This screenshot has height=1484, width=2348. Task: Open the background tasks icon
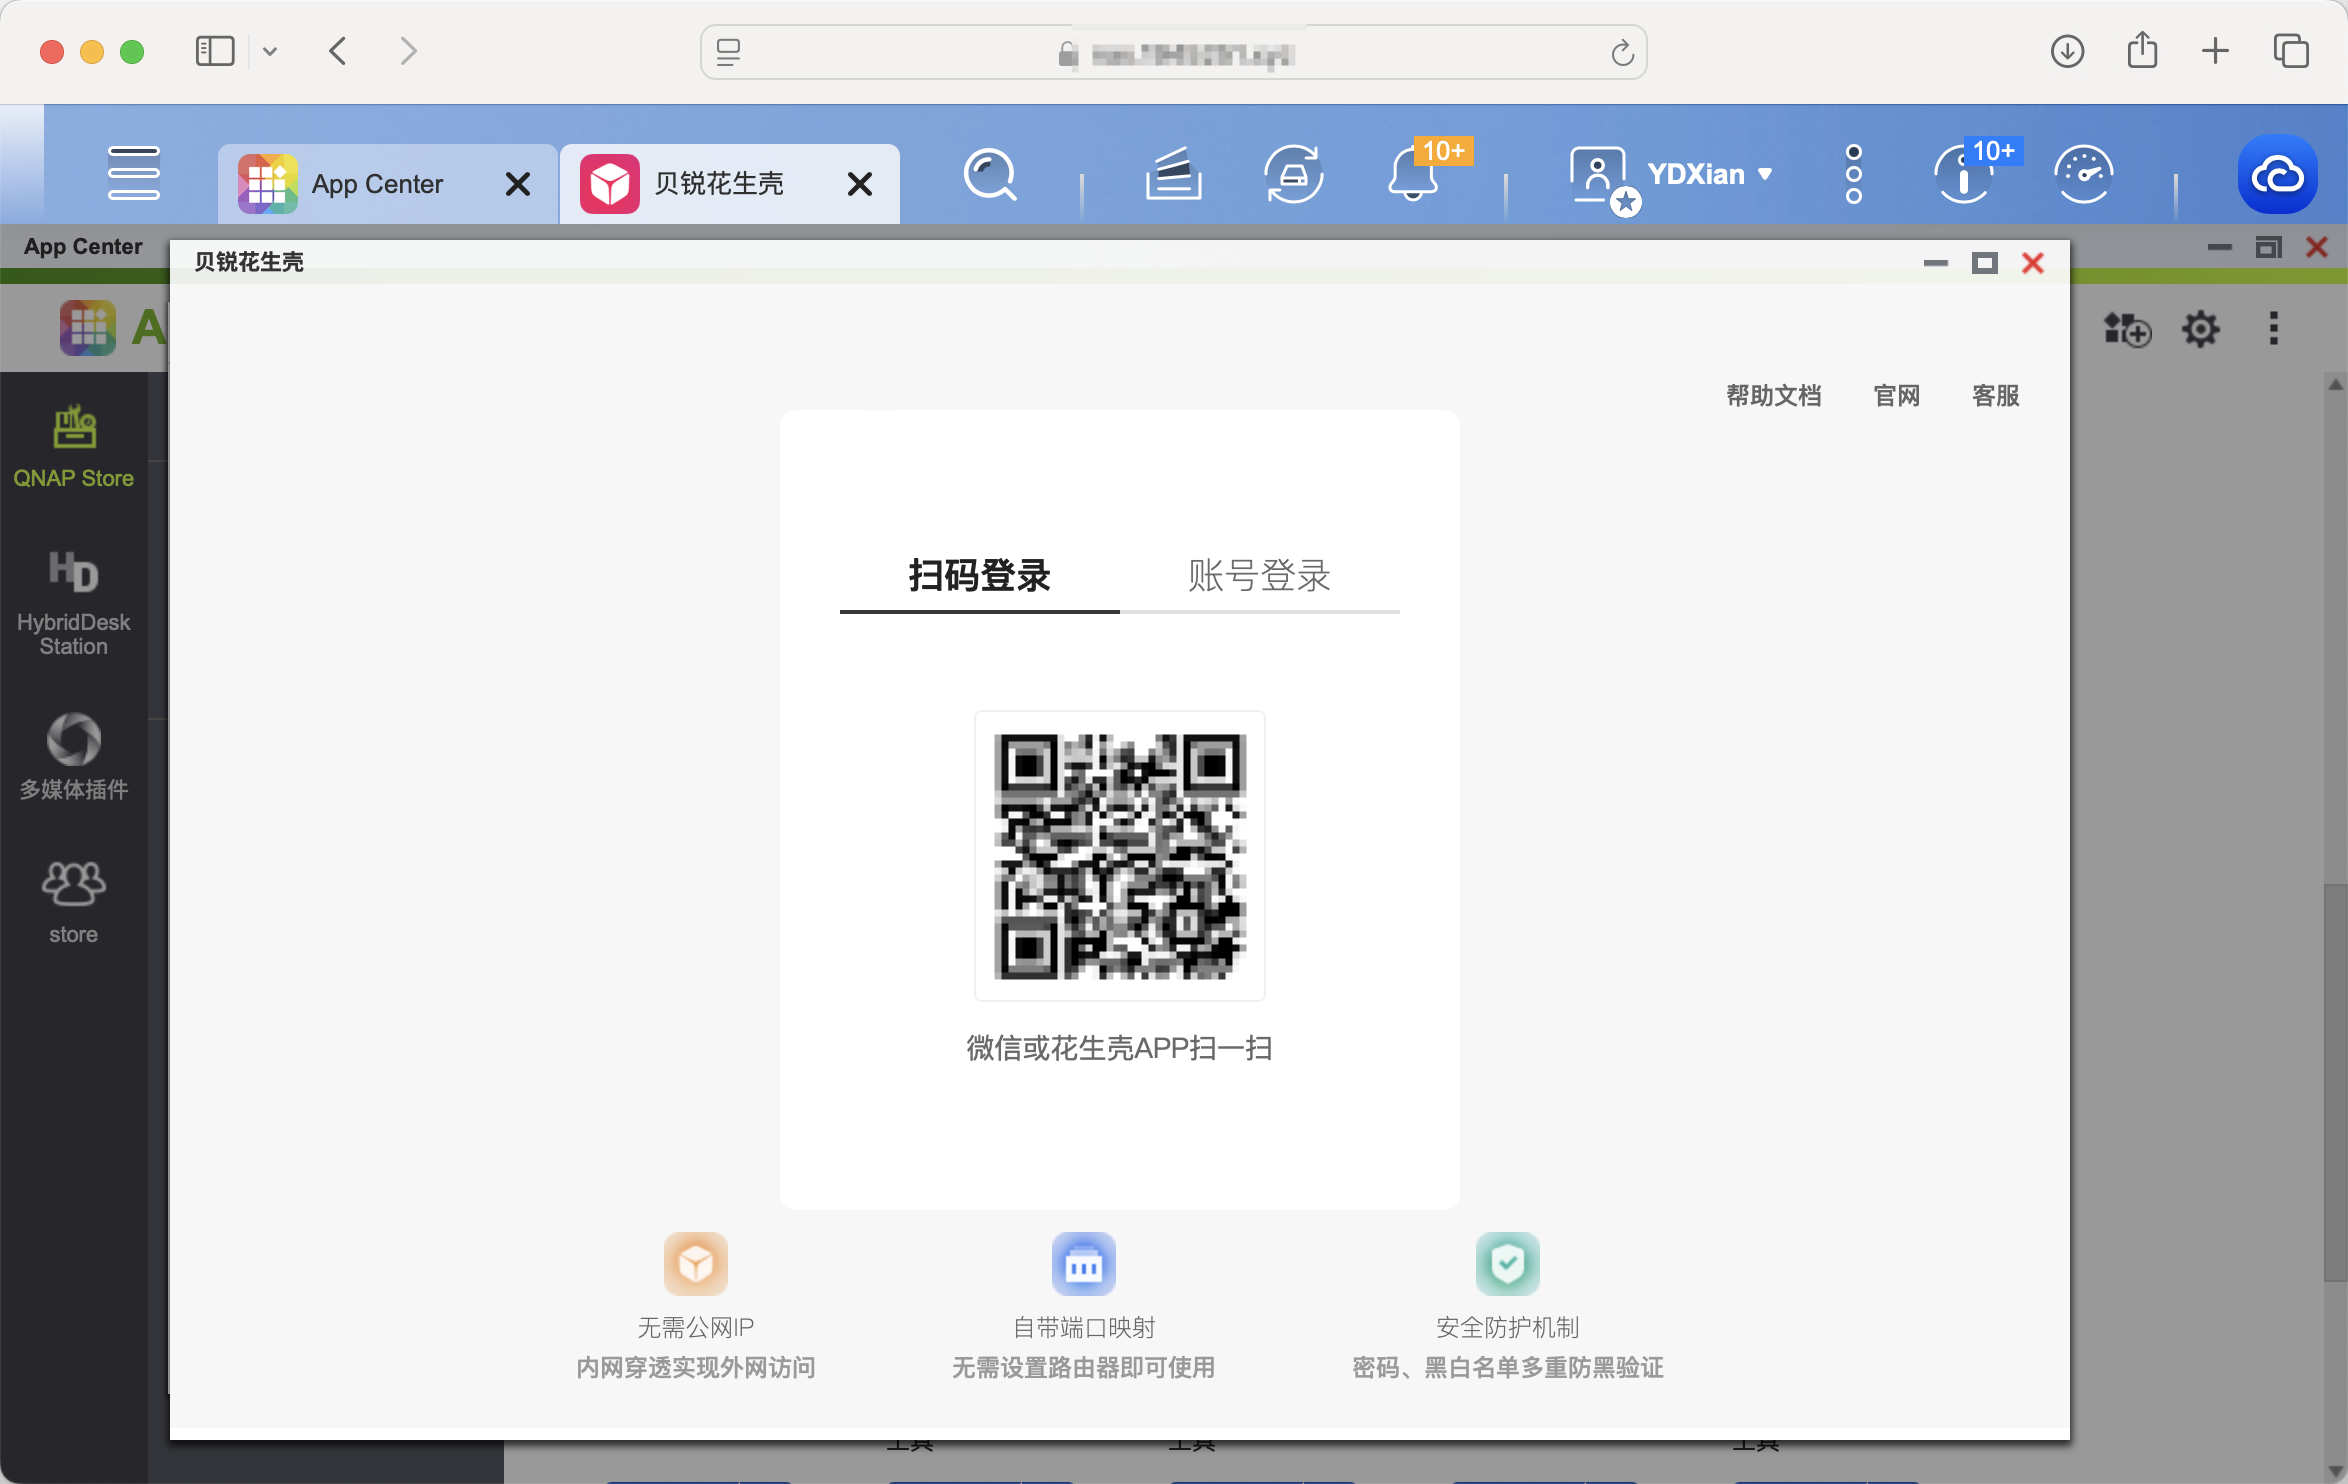coord(1173,175)
